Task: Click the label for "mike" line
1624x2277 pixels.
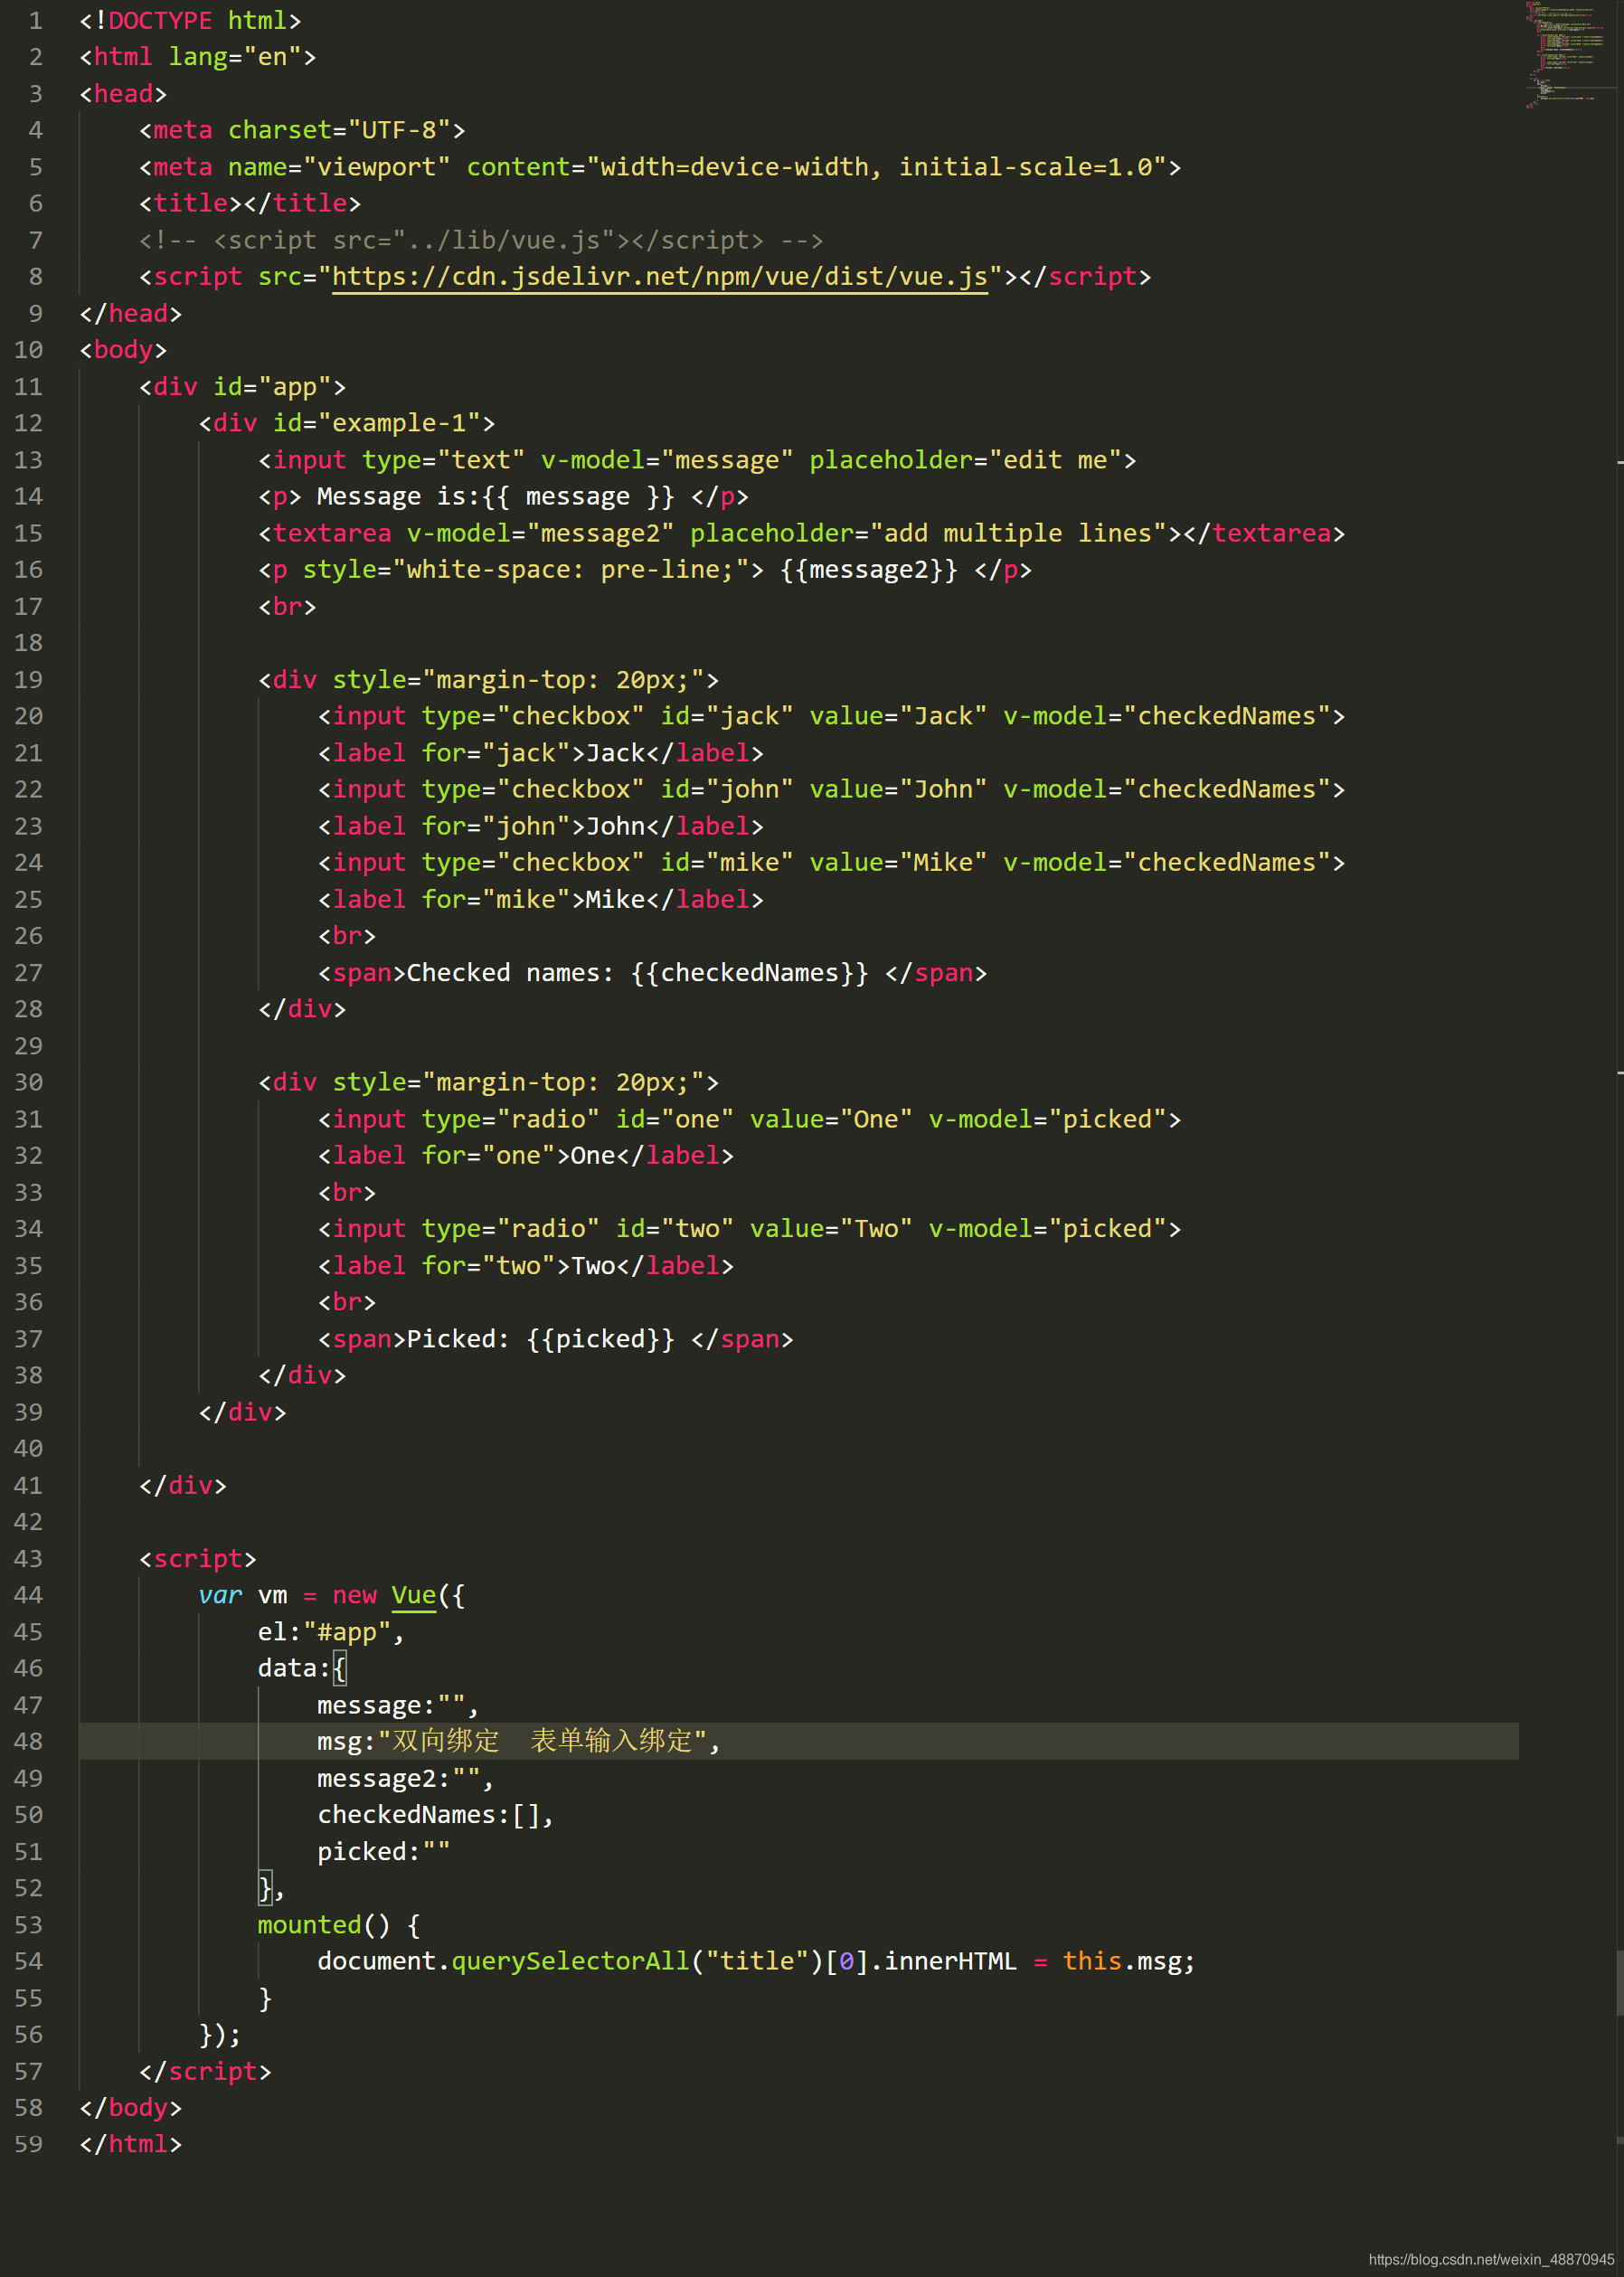Action: click(x=541, y=899)
